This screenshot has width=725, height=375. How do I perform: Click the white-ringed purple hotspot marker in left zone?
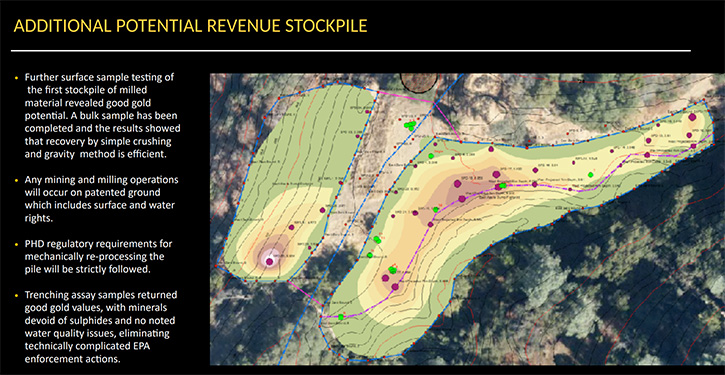(269, 261)
